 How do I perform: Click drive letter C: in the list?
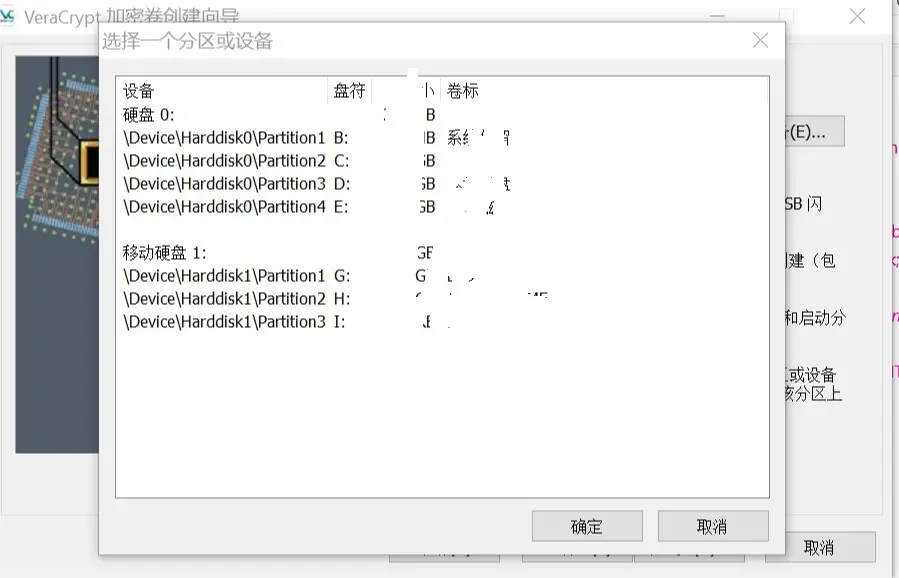(x=341, y=161)
